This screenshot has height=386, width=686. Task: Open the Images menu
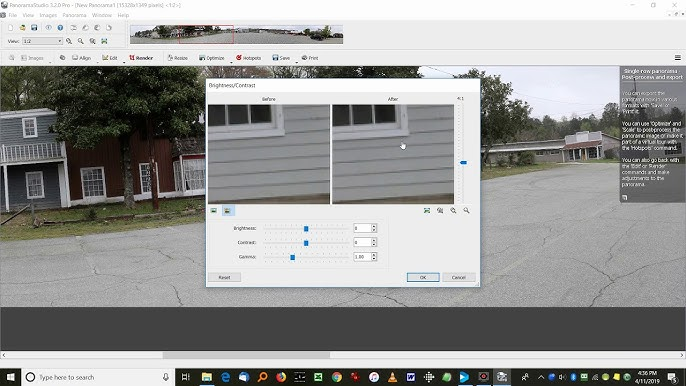pyautogui.click(x=48, y=15)
